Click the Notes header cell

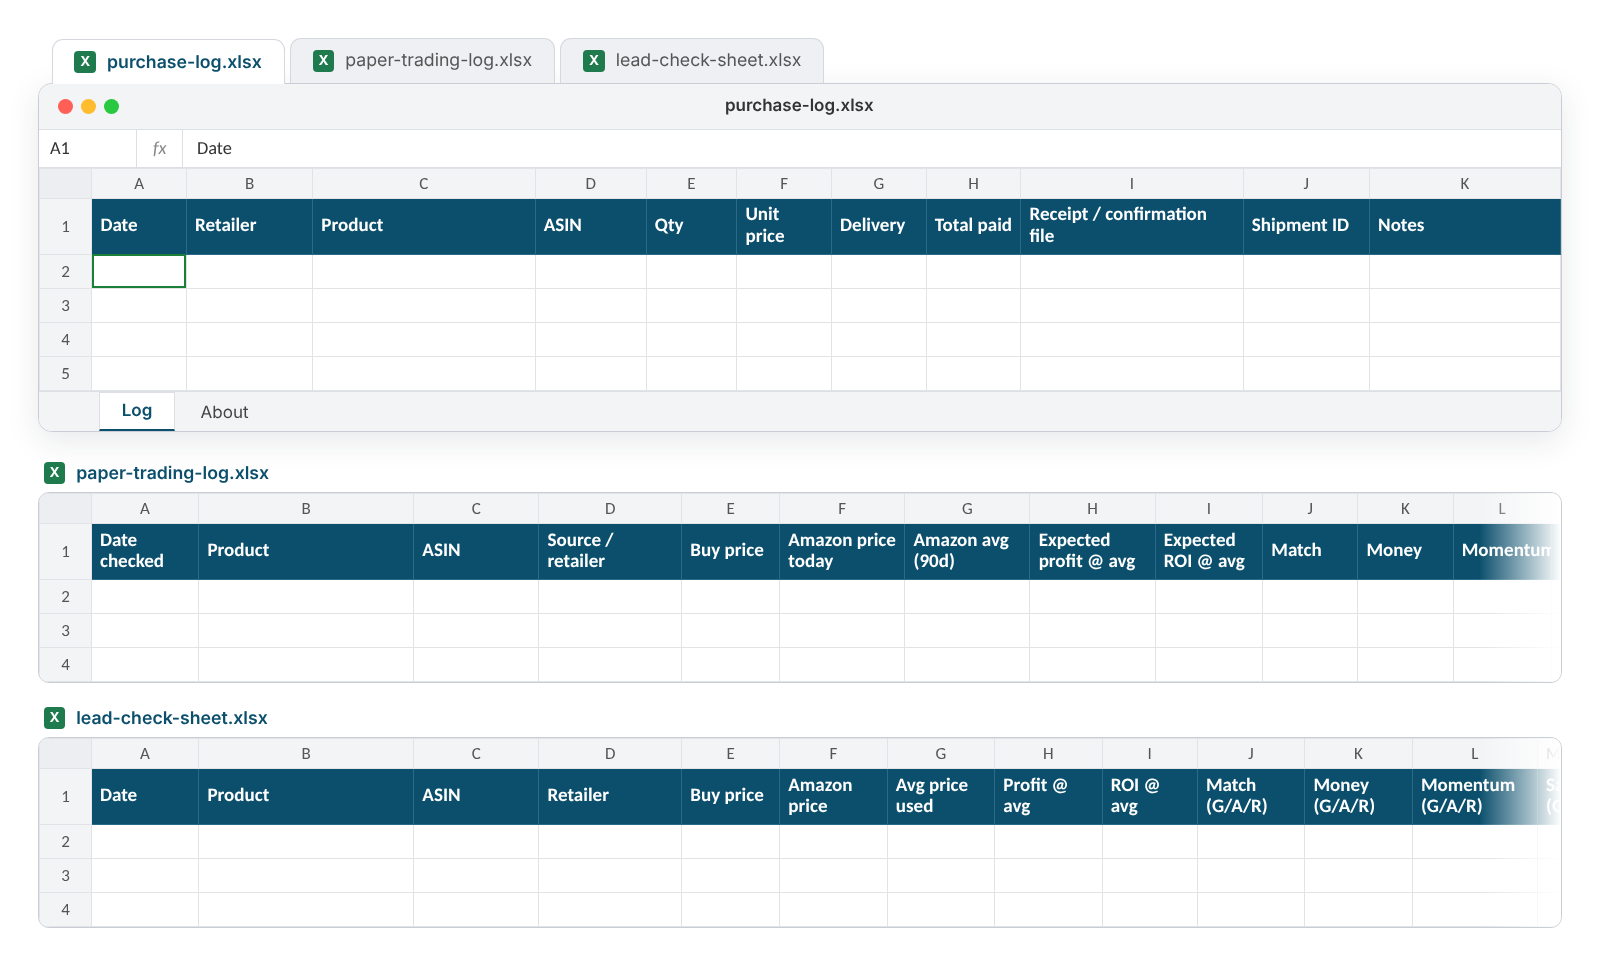pyautogui.click(x=1465, y=226)
